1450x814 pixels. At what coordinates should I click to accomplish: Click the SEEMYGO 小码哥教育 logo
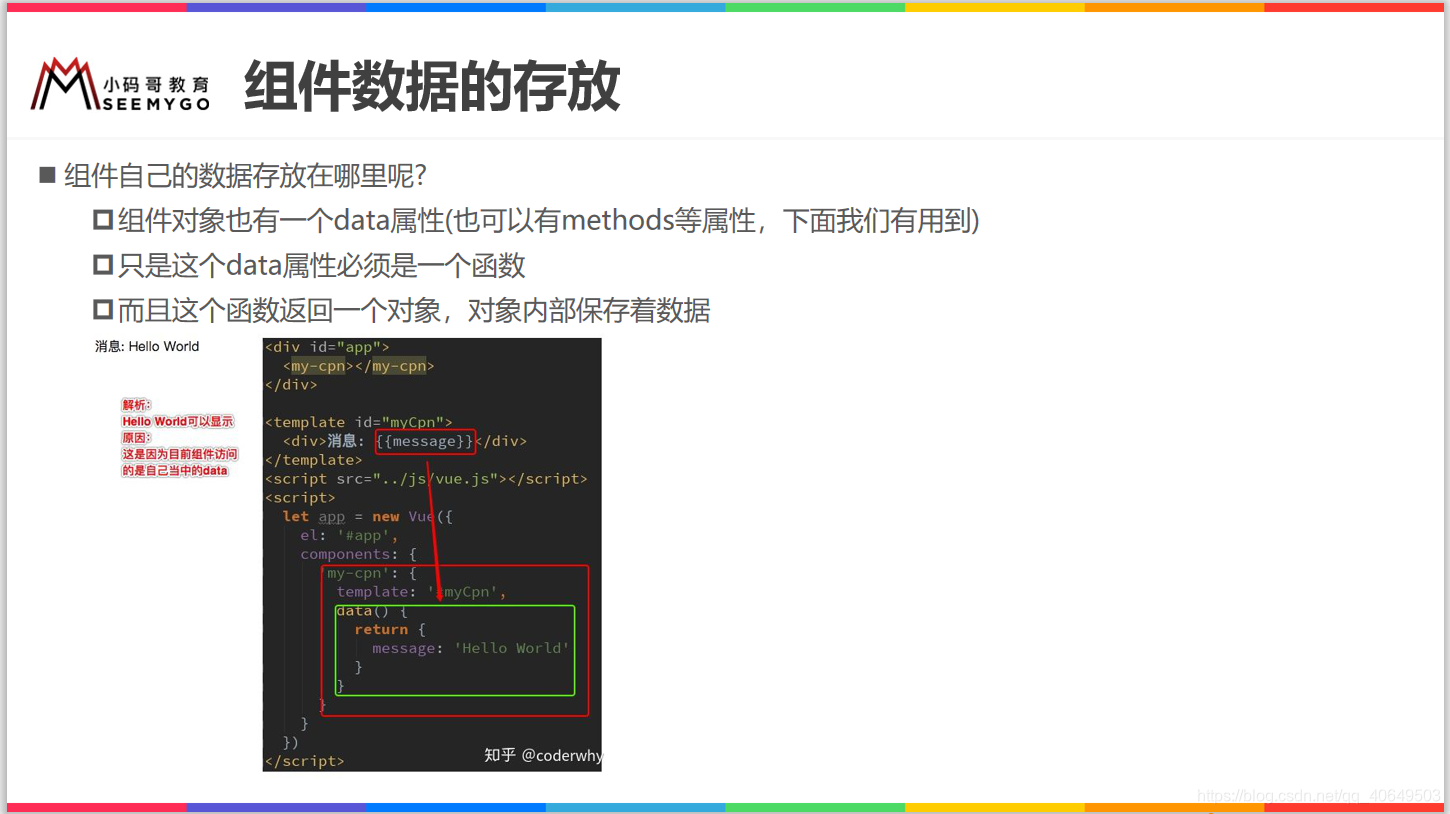120,84
